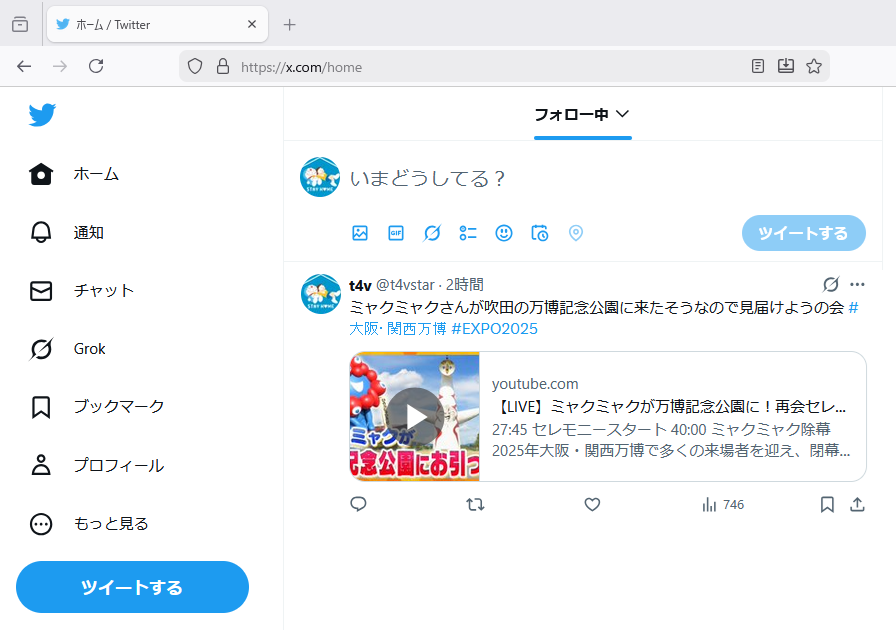
Task: Open the GIF picker icon
Action: [396, 233]
